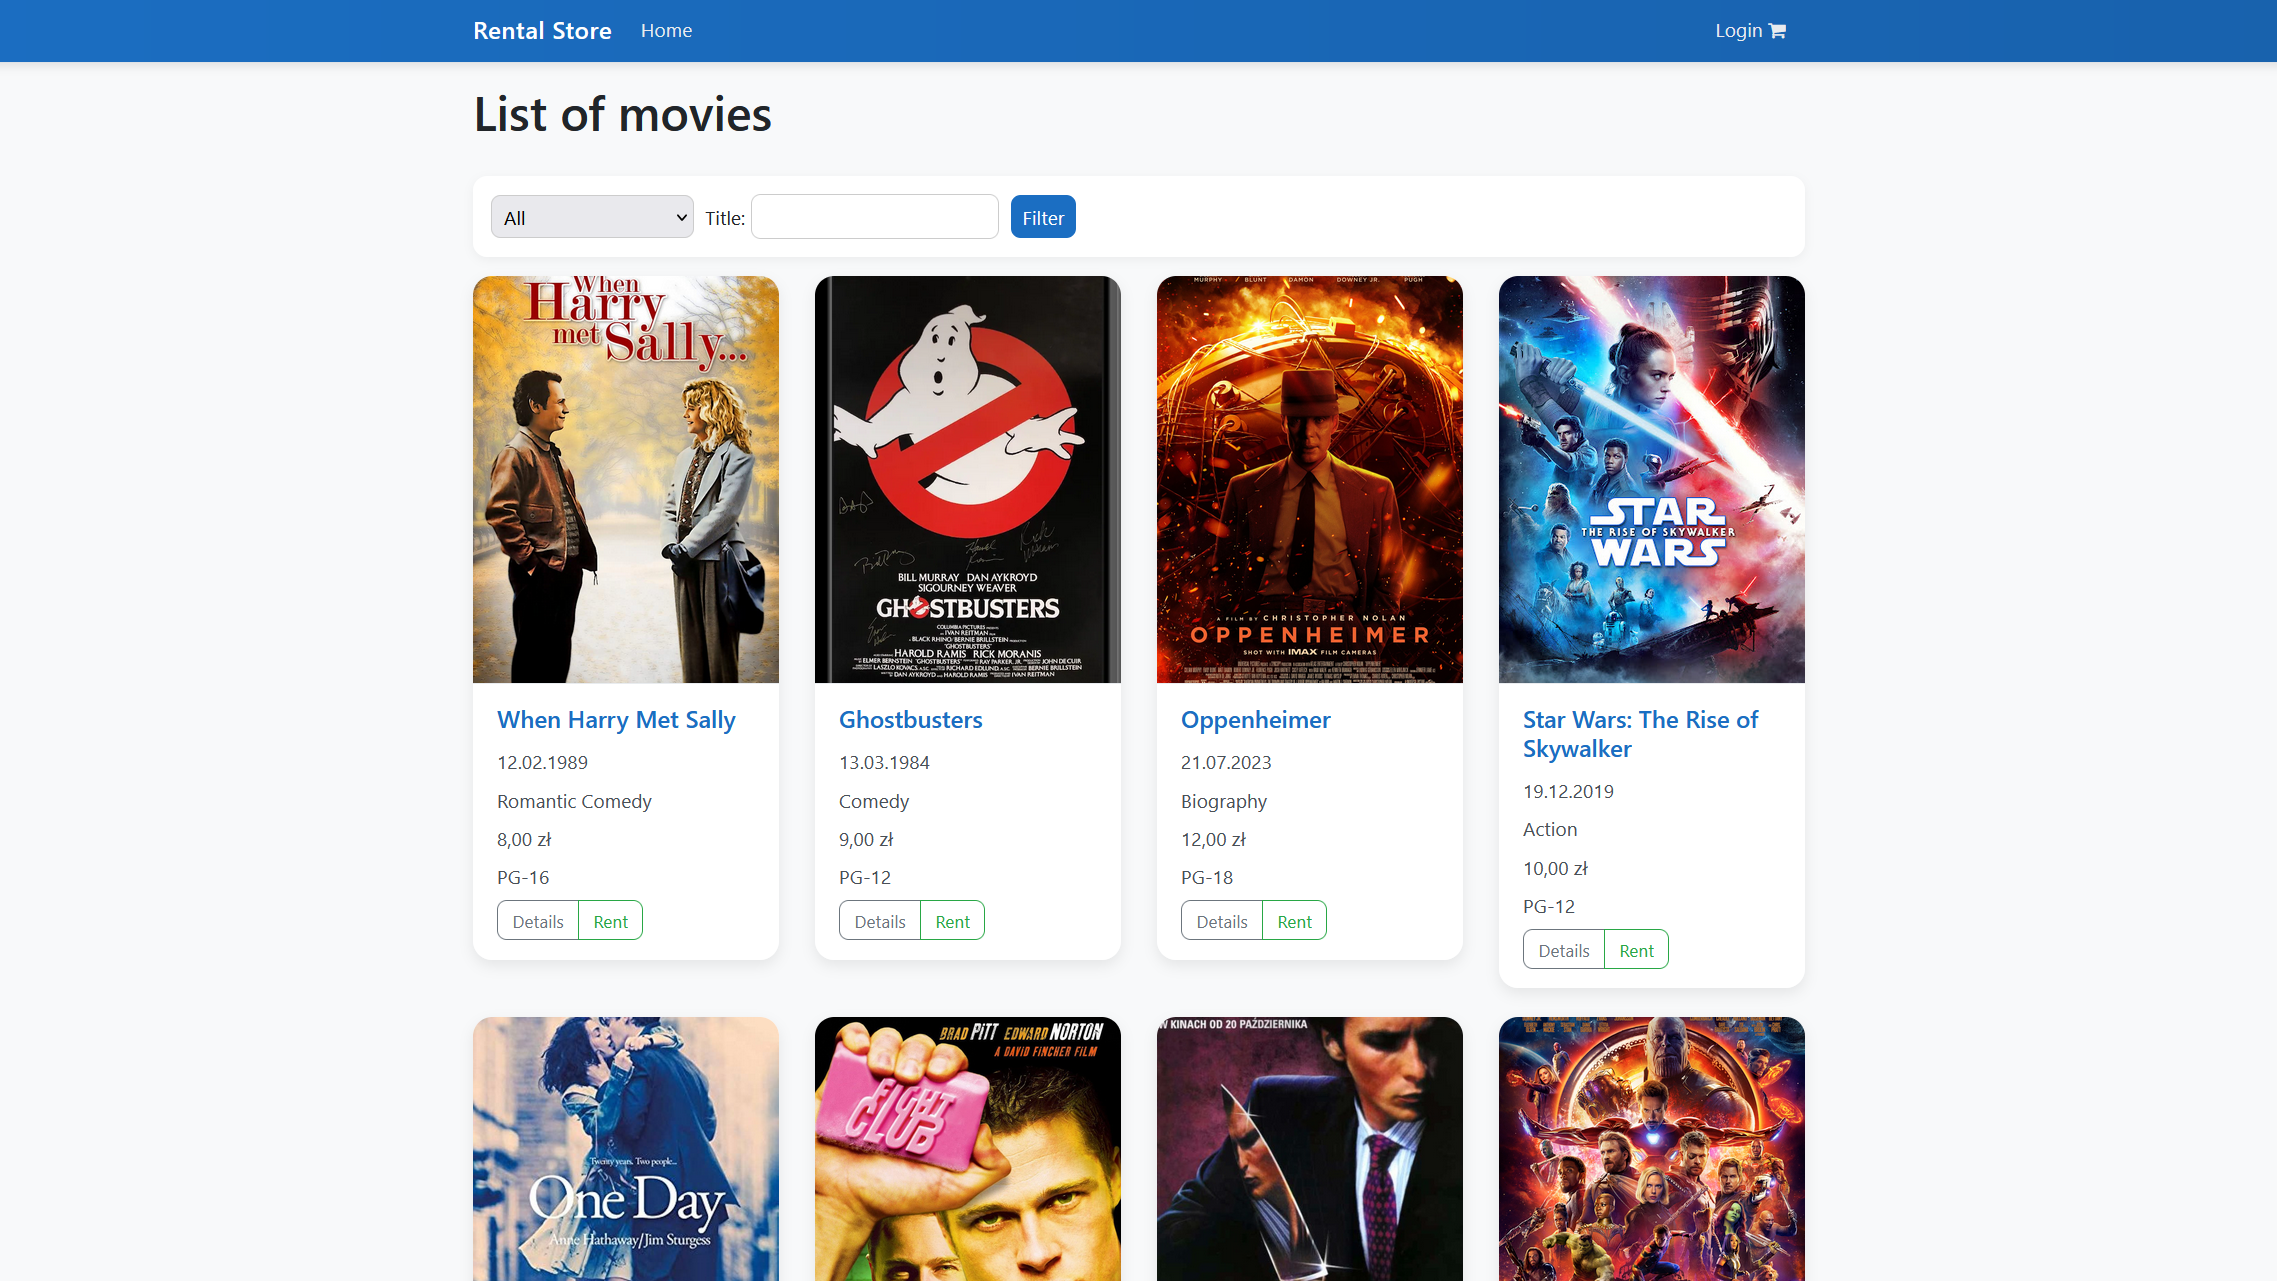Focus the Title search field
This screenshot has height=1281, width=2277.
(x=874, y=217)
